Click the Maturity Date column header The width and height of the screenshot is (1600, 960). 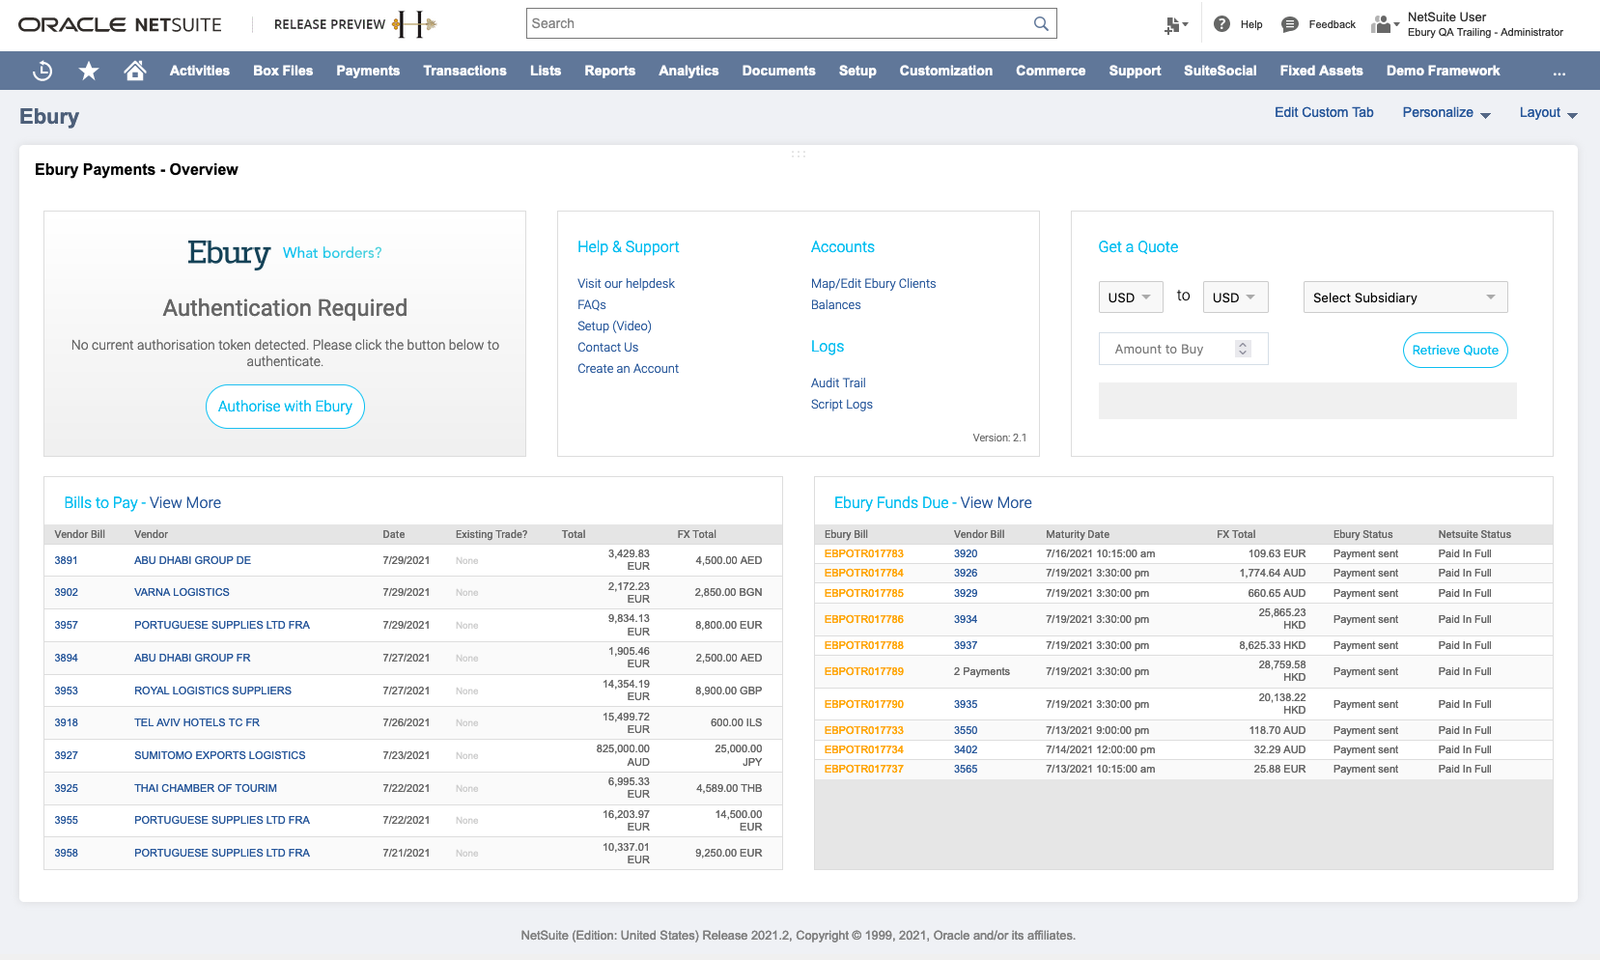1077,534
